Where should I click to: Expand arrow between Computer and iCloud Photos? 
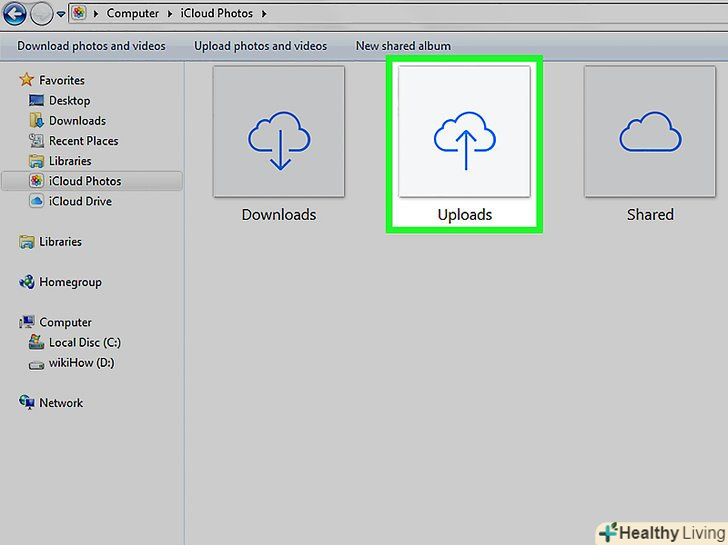pos(170,14)
